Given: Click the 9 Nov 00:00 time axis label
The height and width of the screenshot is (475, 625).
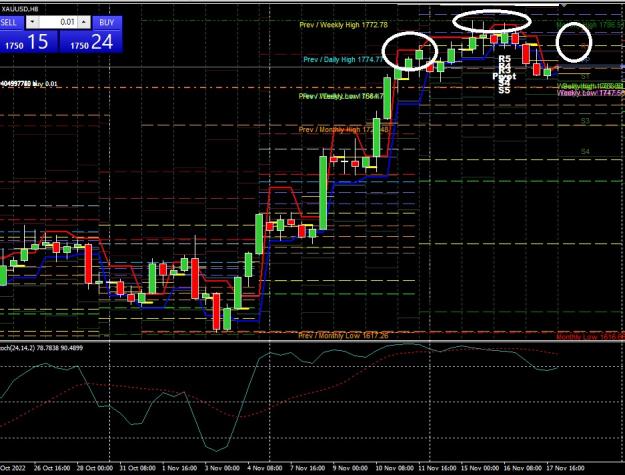Looking at the screenshot, I should point(350,468).
